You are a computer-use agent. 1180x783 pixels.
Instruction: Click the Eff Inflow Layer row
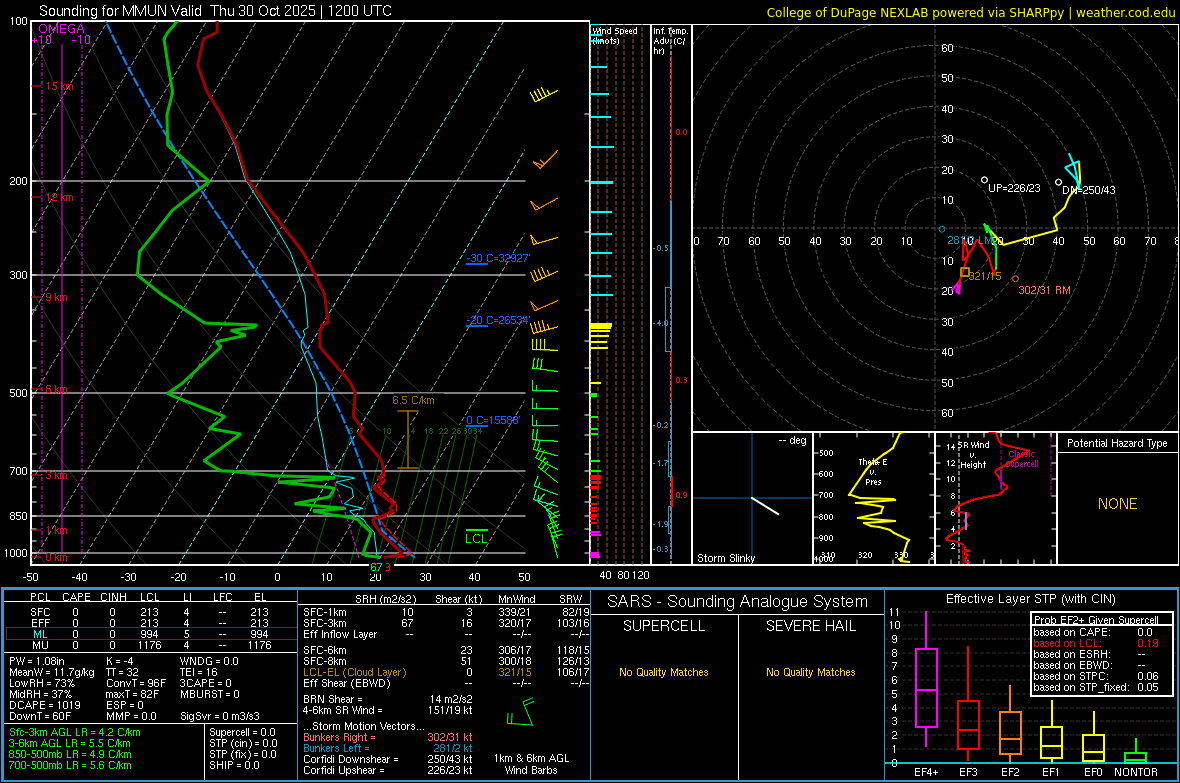[x=446, y=634]
